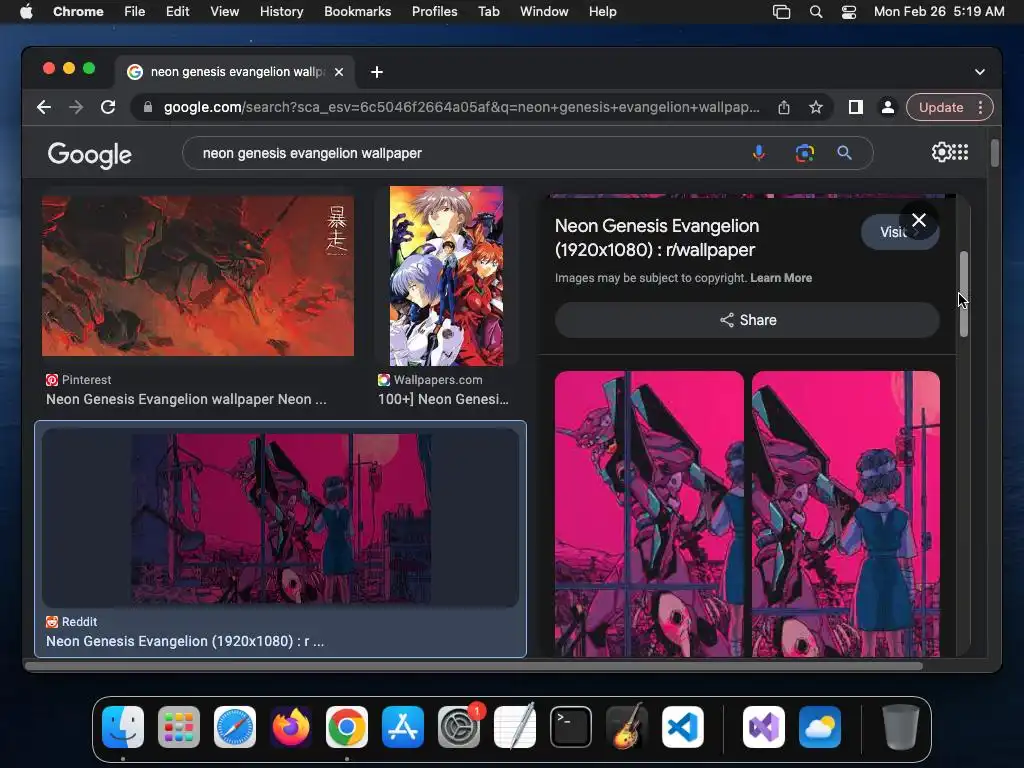Toggle Chrome side panel
Viewport: 1024px width, 768px height.
[x=856, y=107]
